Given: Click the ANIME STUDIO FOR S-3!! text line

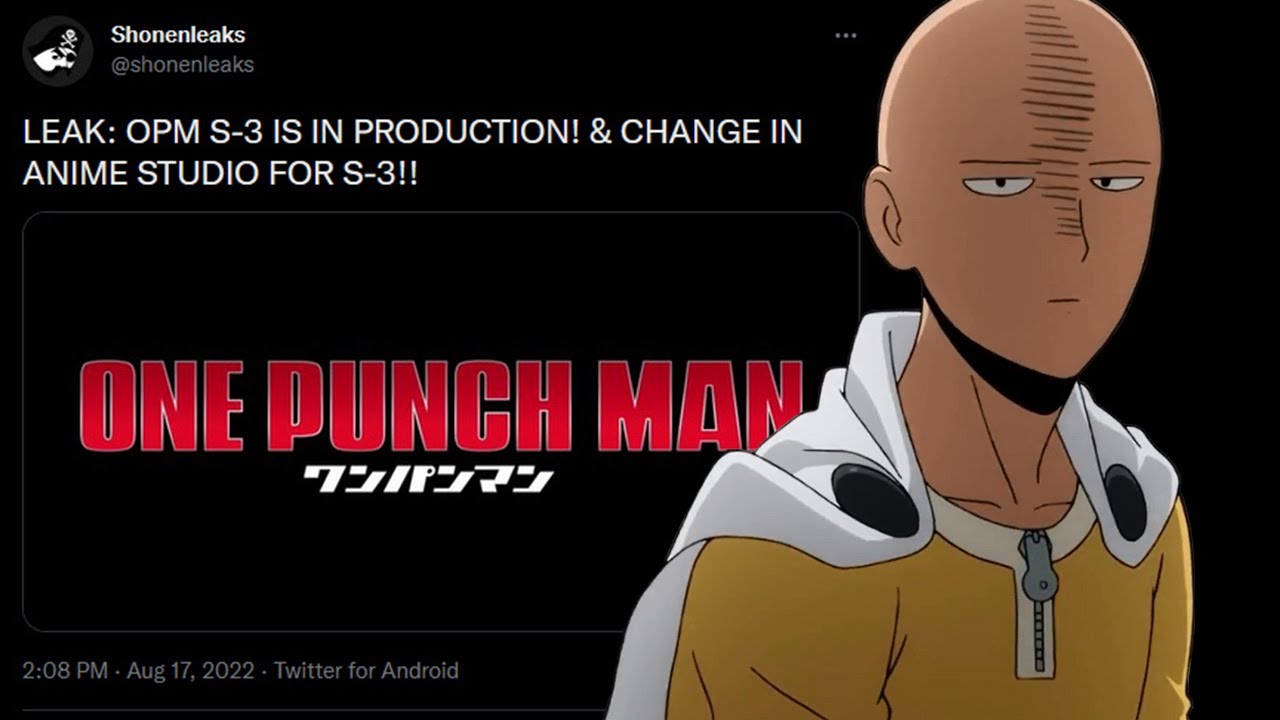Looking at the screenshot, I should [220, 172].
